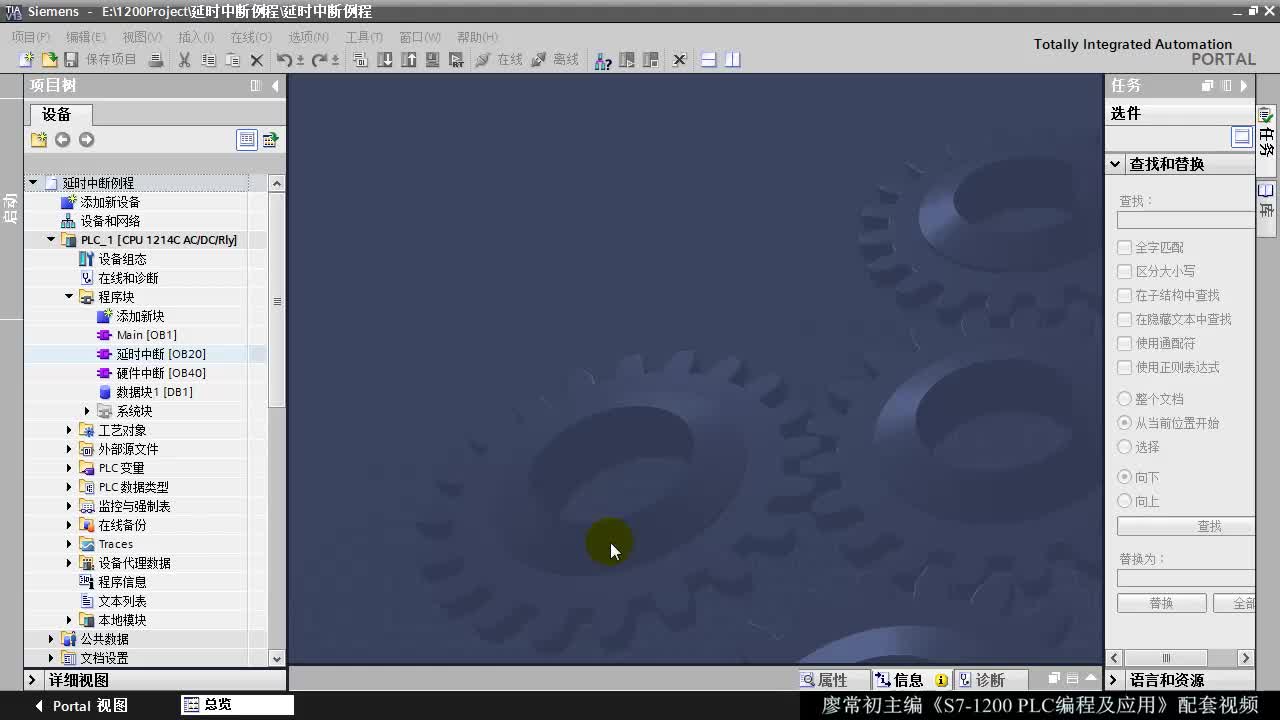Click the start runtime RT icon

[x=456, y=60]
